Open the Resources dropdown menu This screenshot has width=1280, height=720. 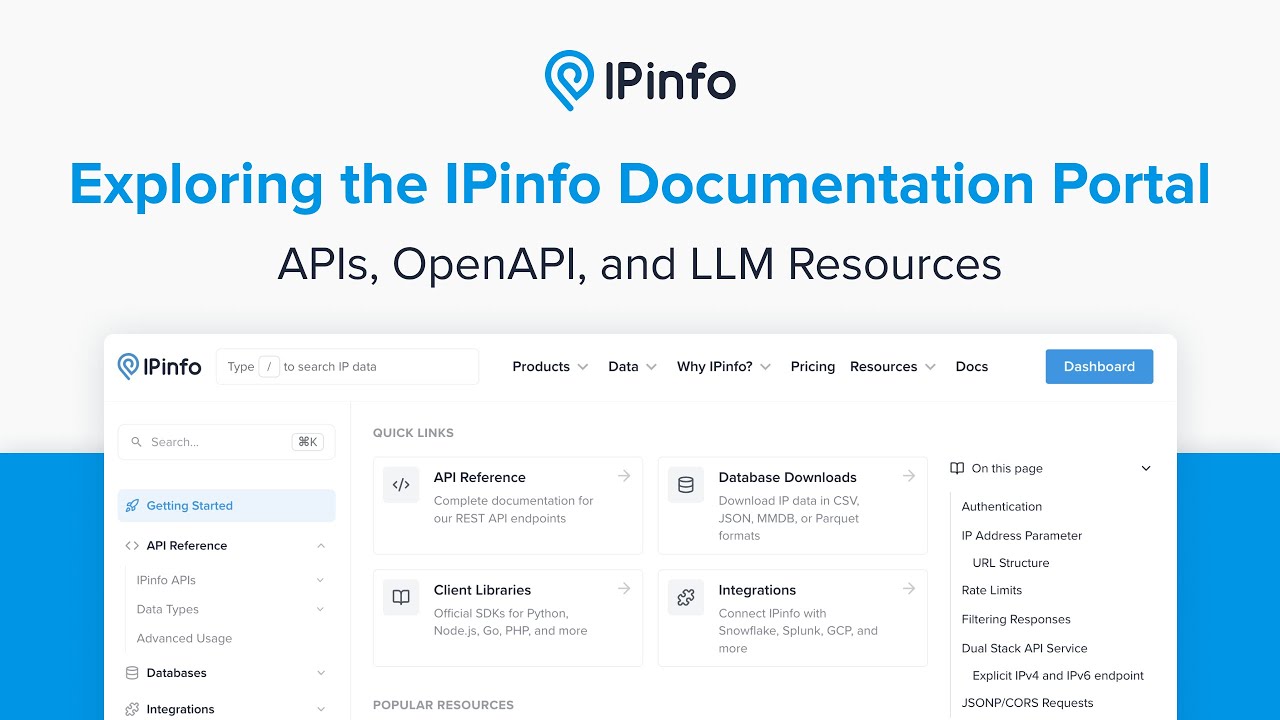point(893,367)
